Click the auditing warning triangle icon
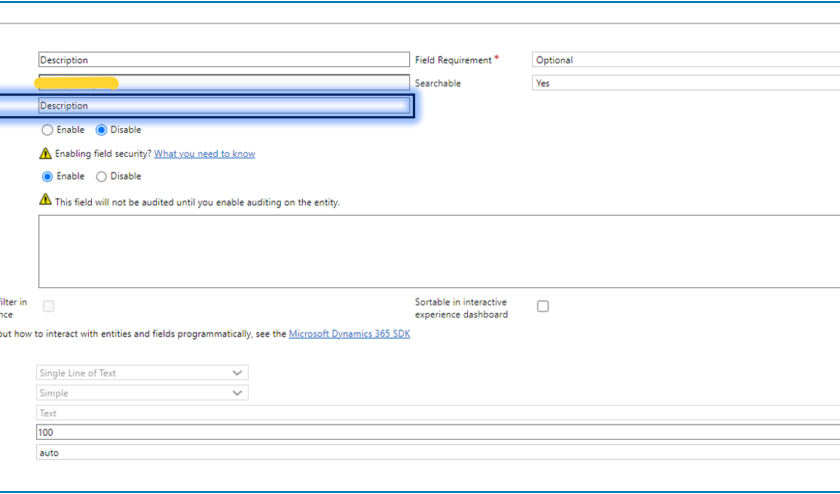Viewport: 840px width, 494px height. point(44,201)
